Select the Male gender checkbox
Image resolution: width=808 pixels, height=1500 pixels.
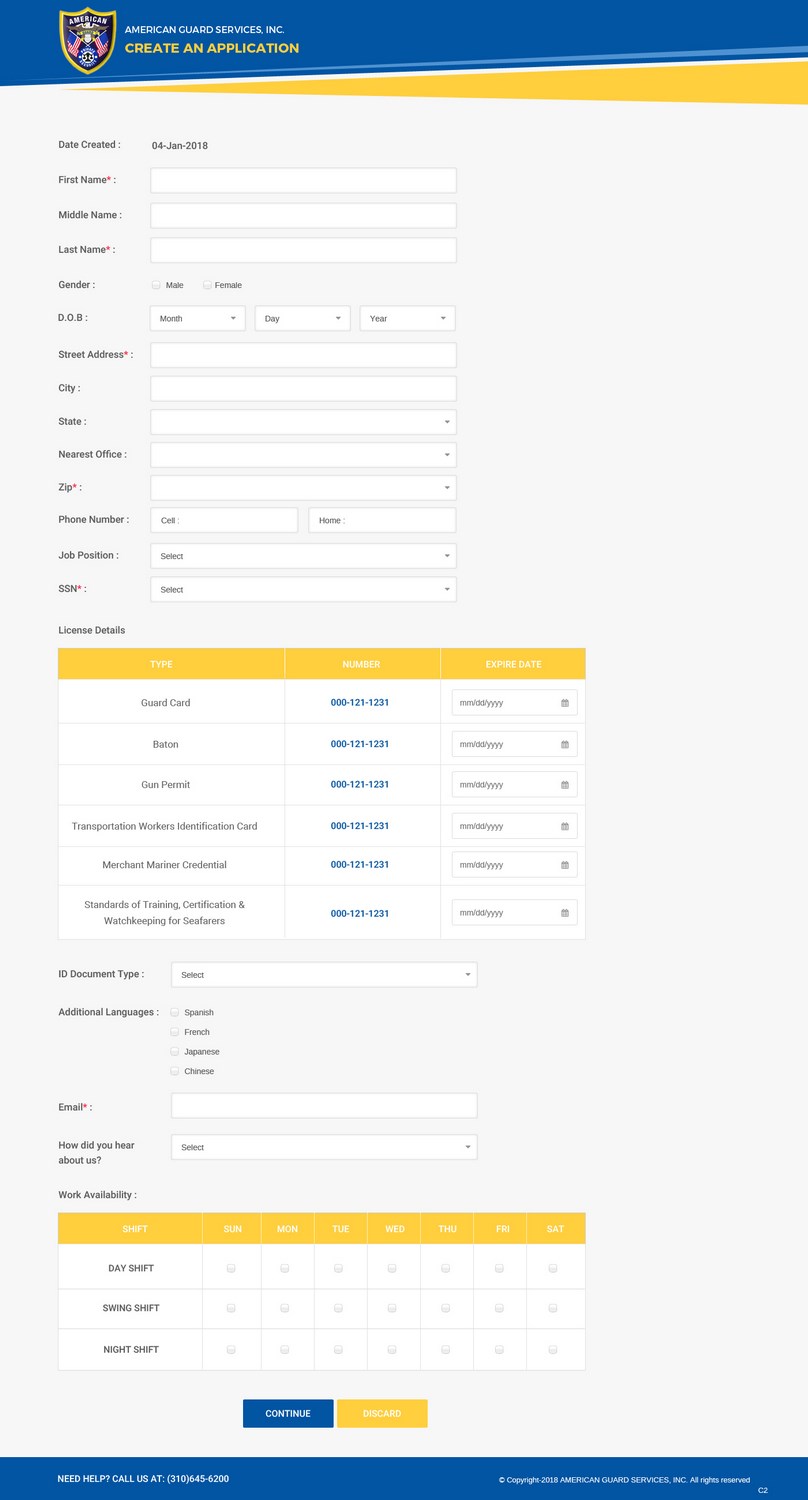coord(156,284)
